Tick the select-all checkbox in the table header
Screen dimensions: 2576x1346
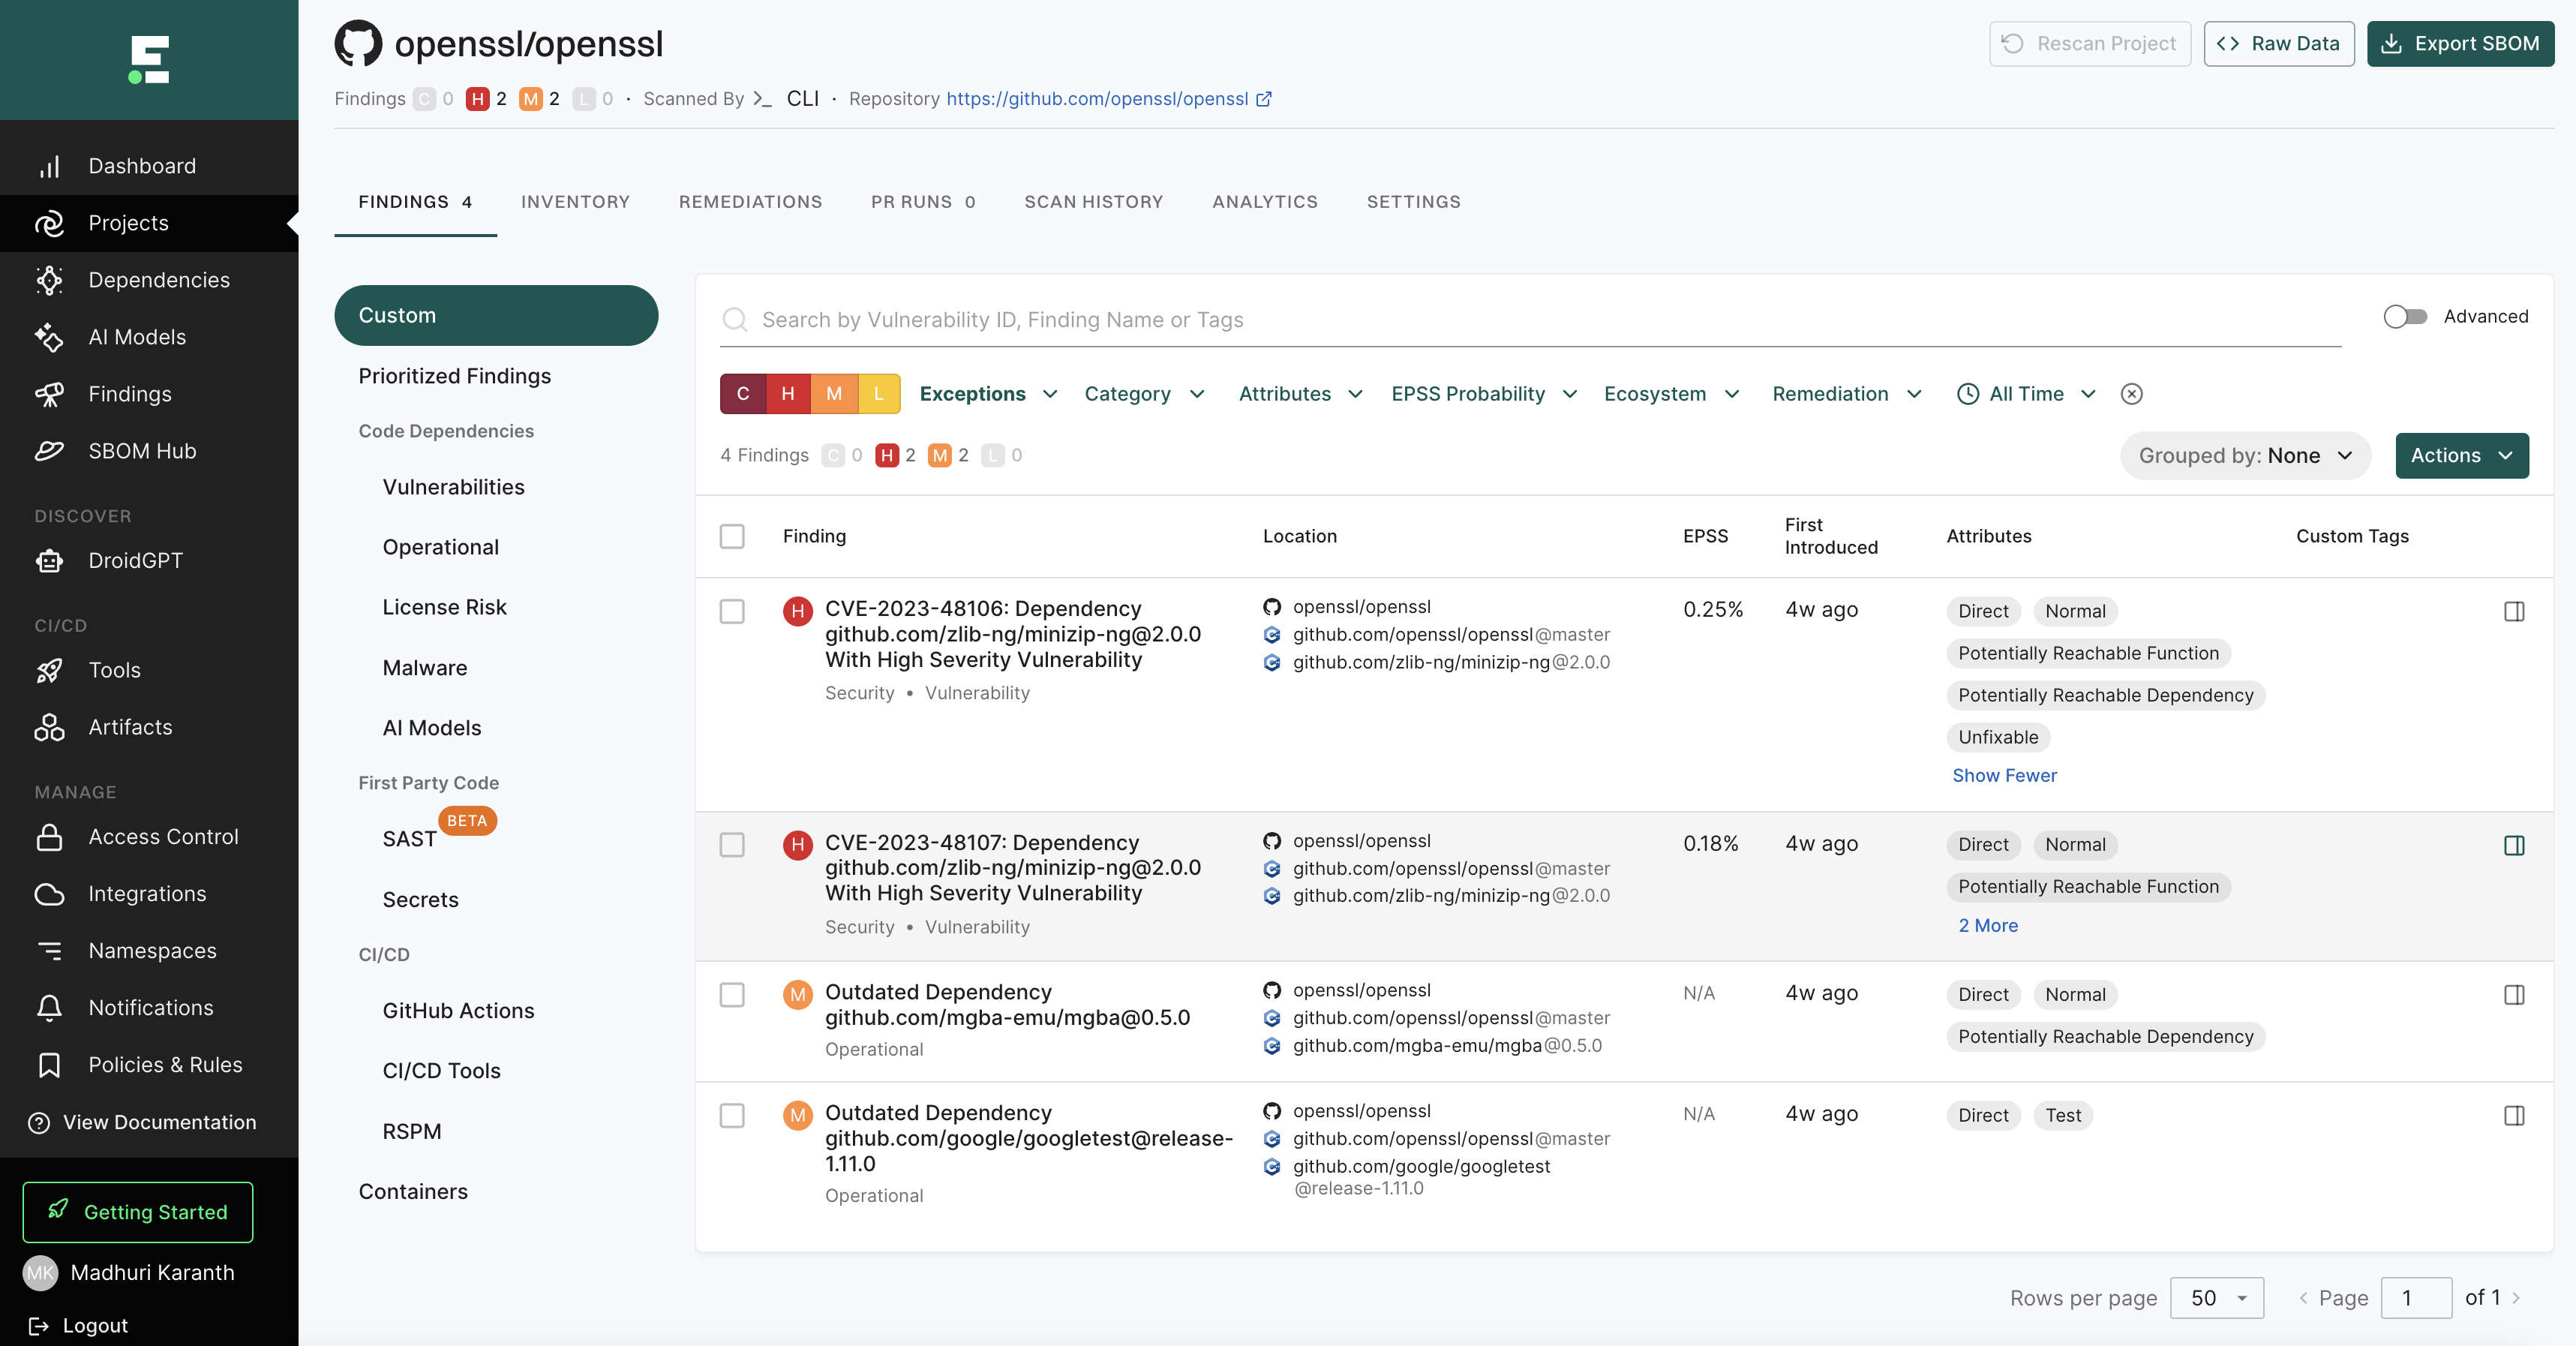pyautogui.click(x=732, y=536)
